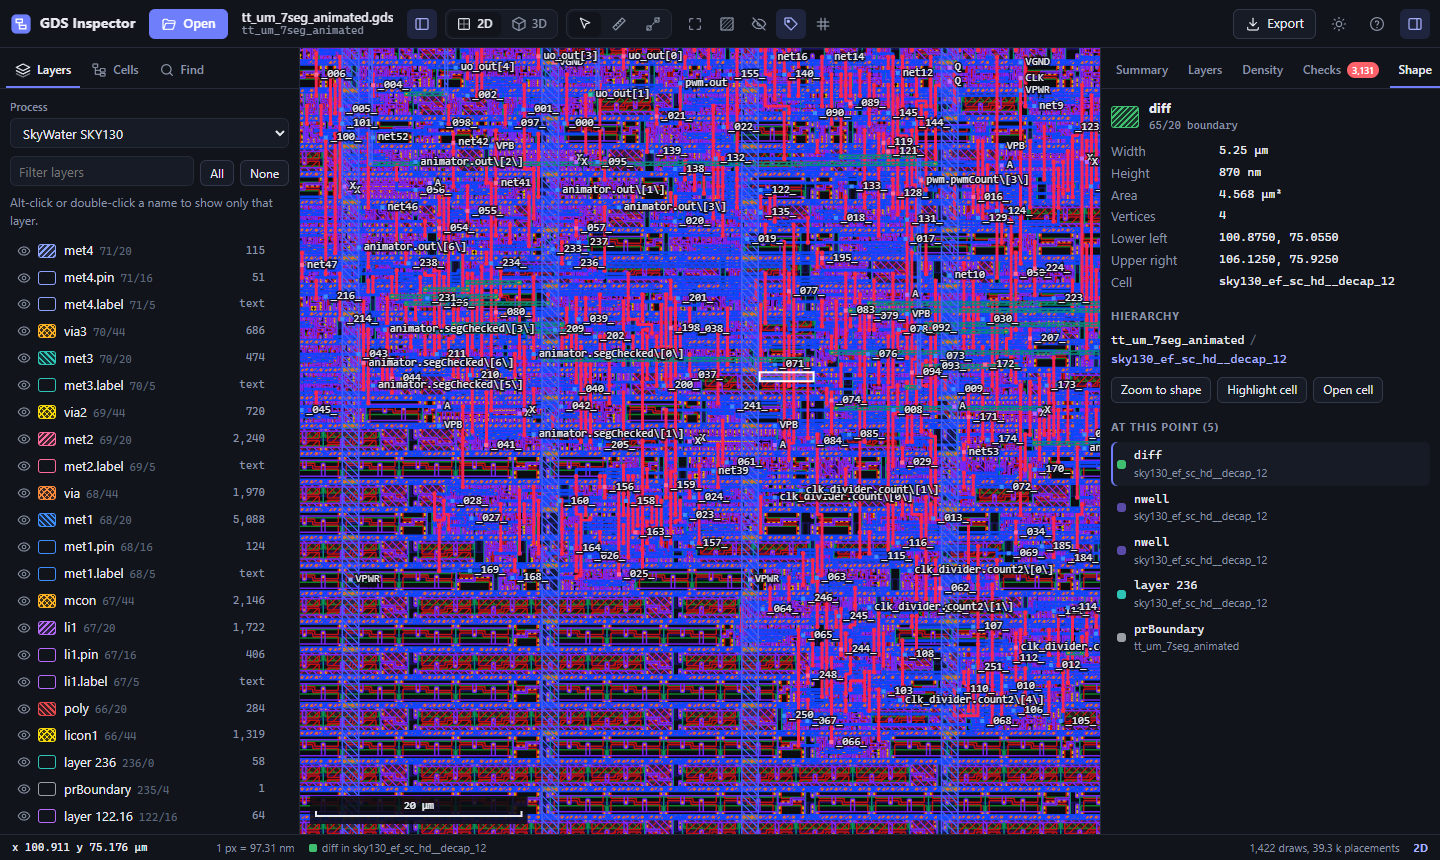Viewport: 1440px width, 860px height.
Task: Click the crossed-out eye toolbar icon
Action: 759,24
